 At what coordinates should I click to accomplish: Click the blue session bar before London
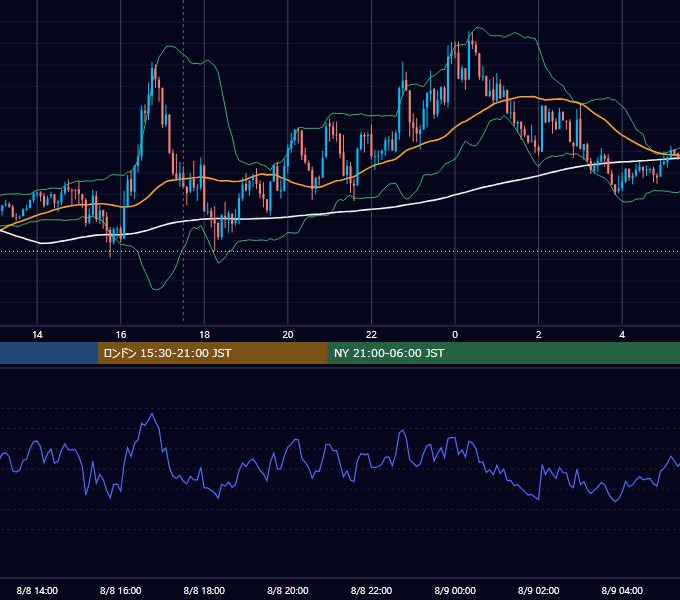point(49,353)
